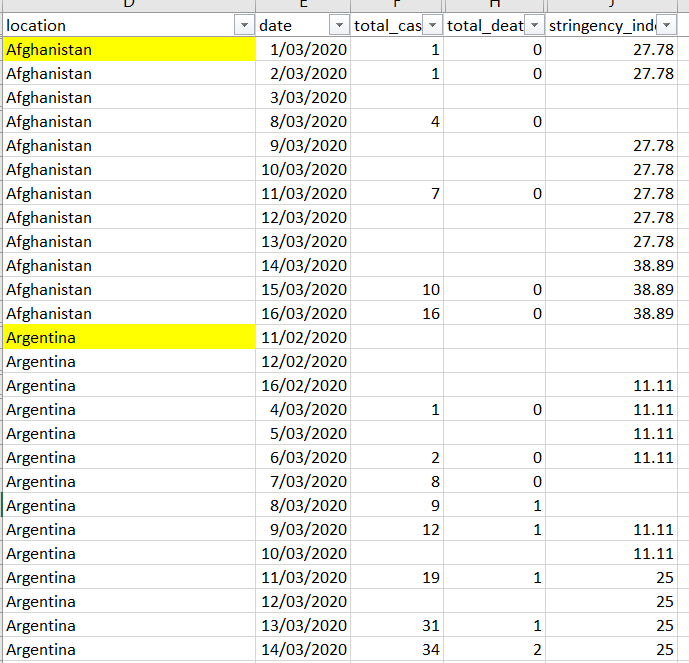Select date cell 1/03/2020 for Afghanistan
Image resolution: width=689 pixels, height=663 pixels.
[303, 49]
